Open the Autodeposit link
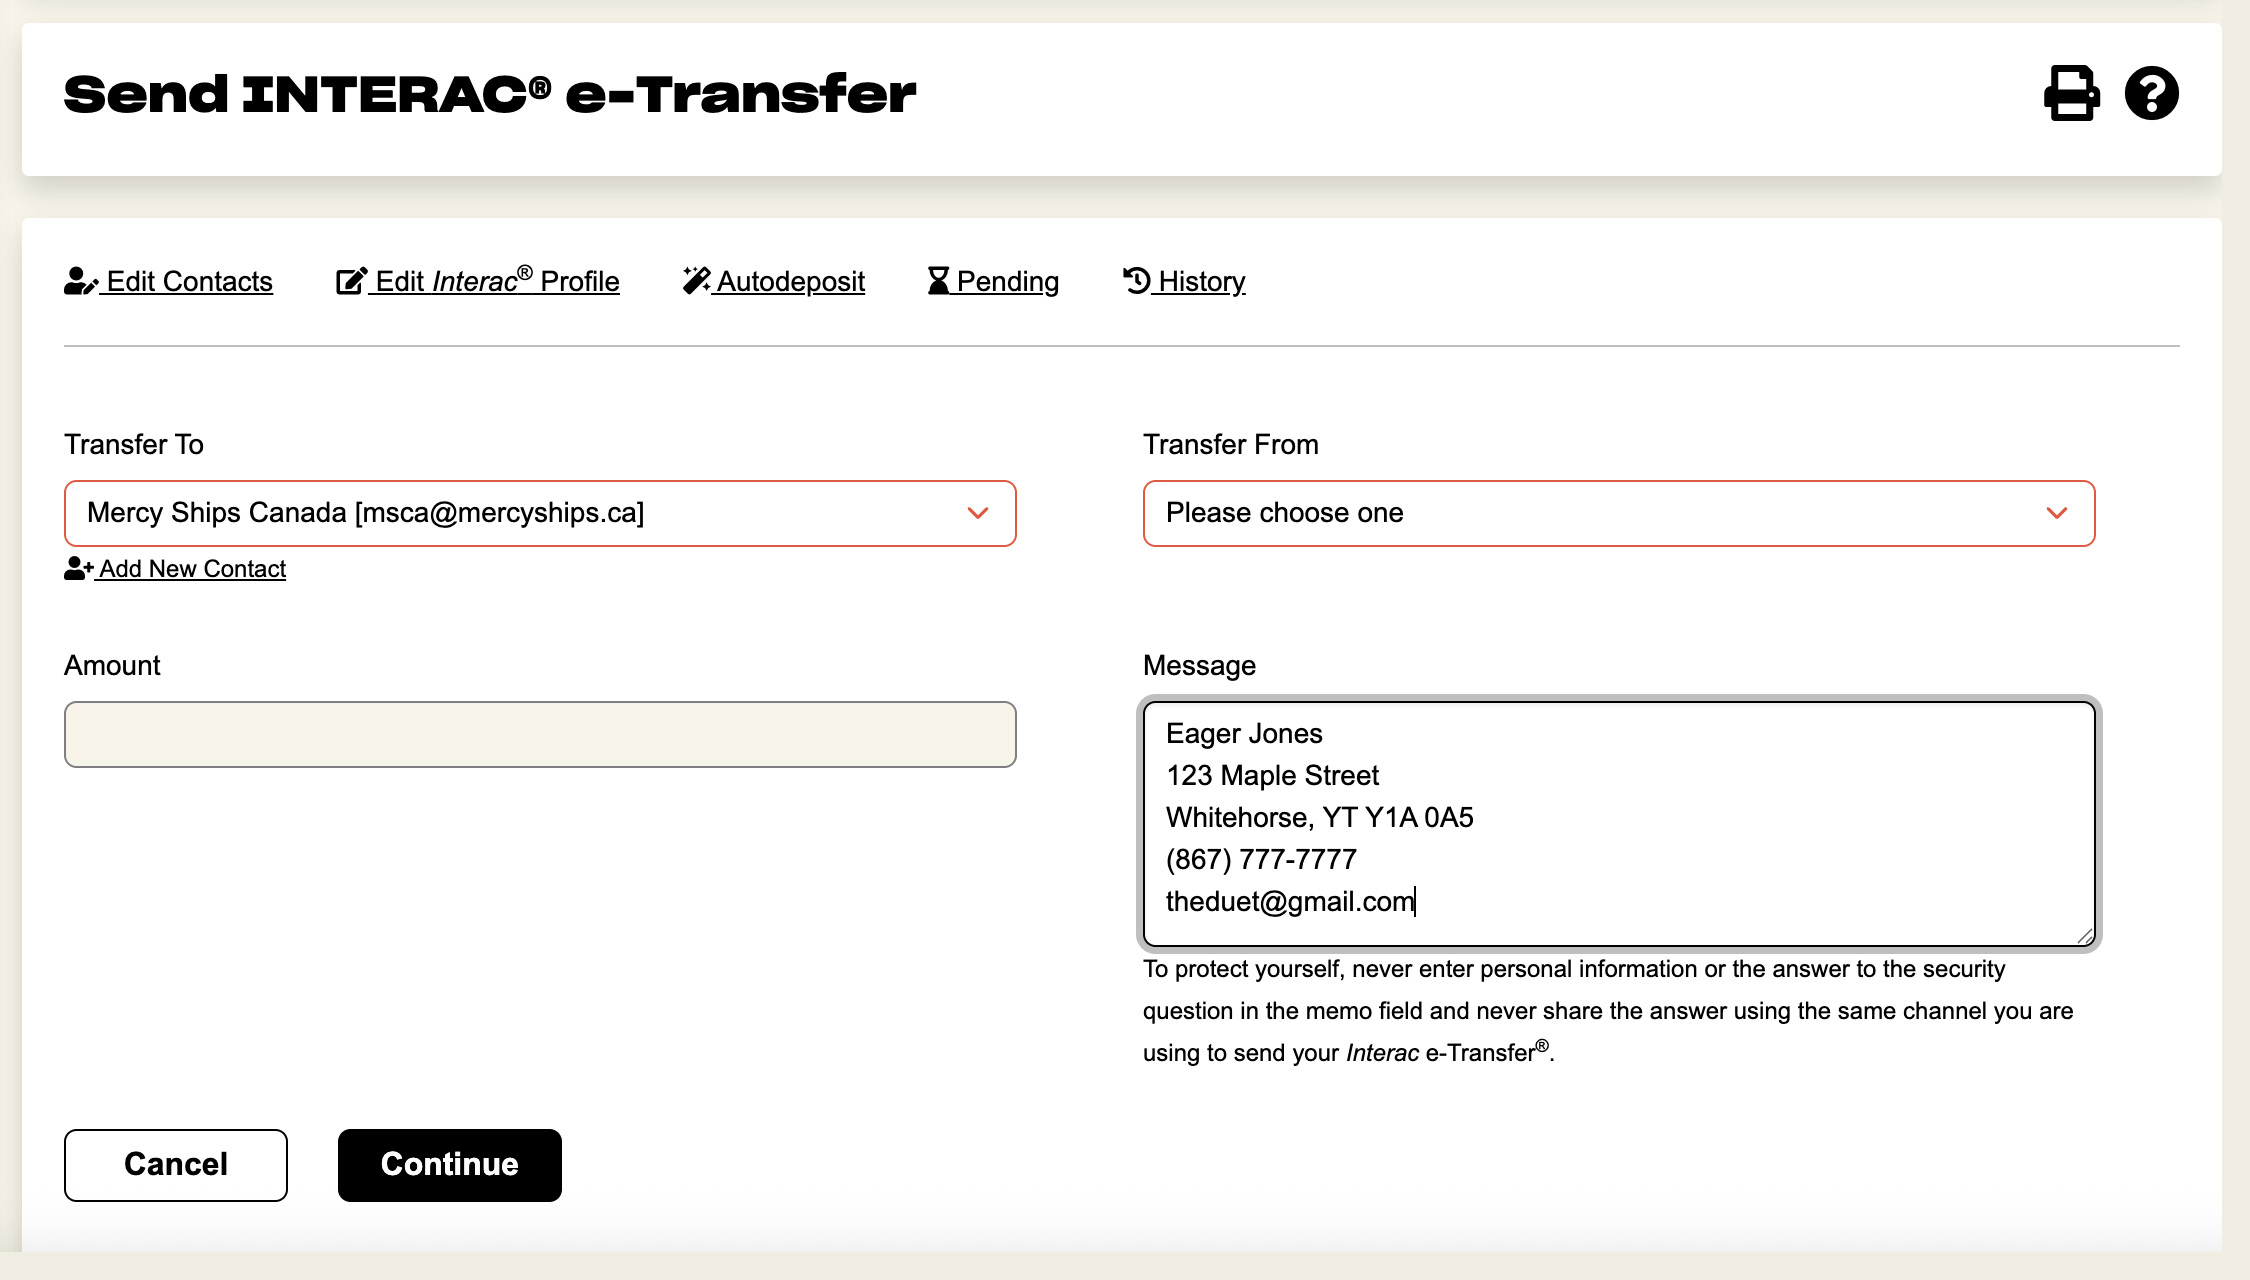The width and height of the screenshot is (2250, 1280). (791, 281)
